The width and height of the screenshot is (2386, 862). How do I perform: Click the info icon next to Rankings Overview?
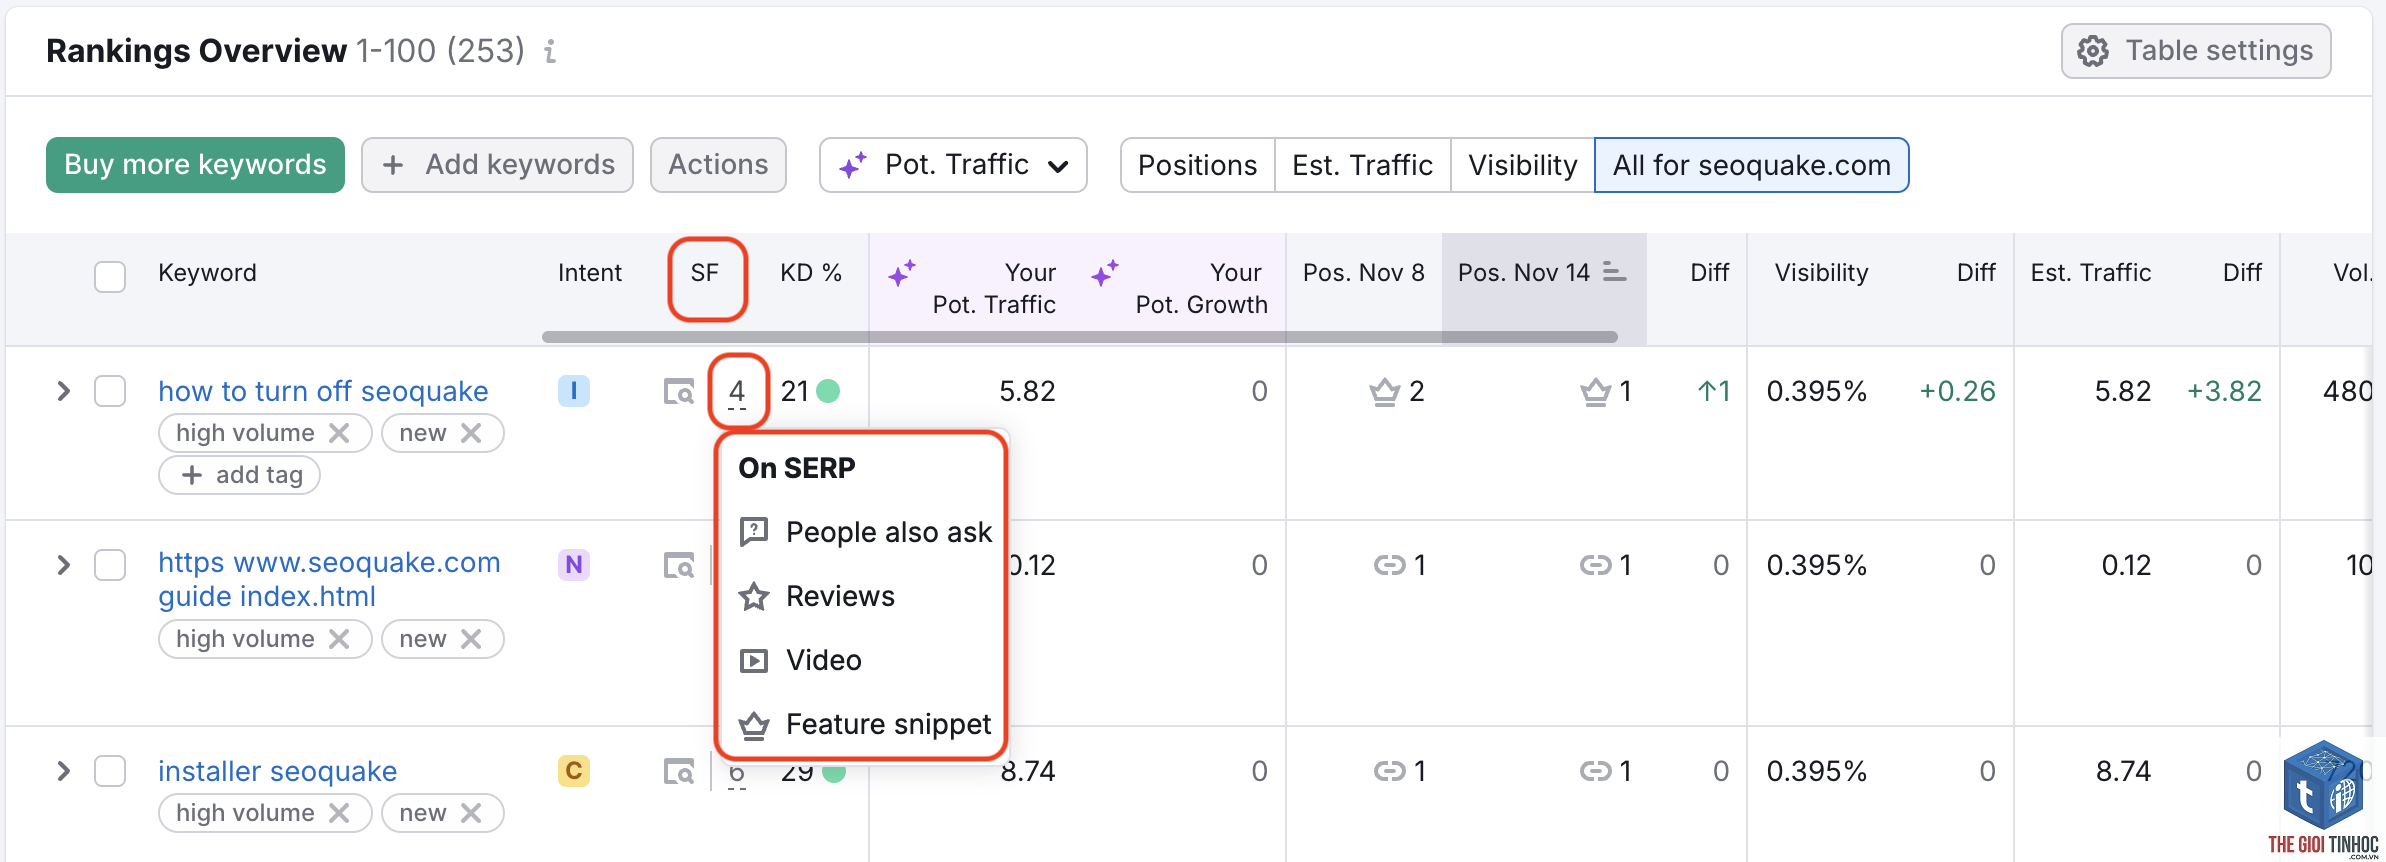(x=550, y=51)
